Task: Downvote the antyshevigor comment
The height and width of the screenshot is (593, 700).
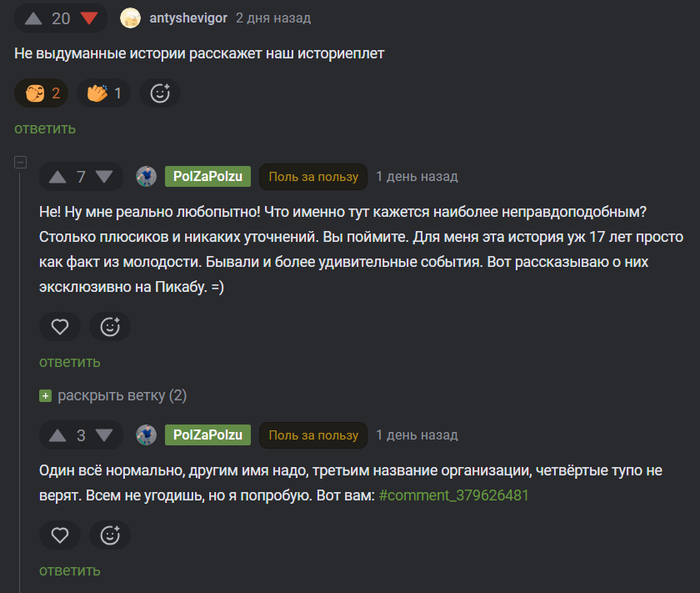Action: click(x=89, y=18)
